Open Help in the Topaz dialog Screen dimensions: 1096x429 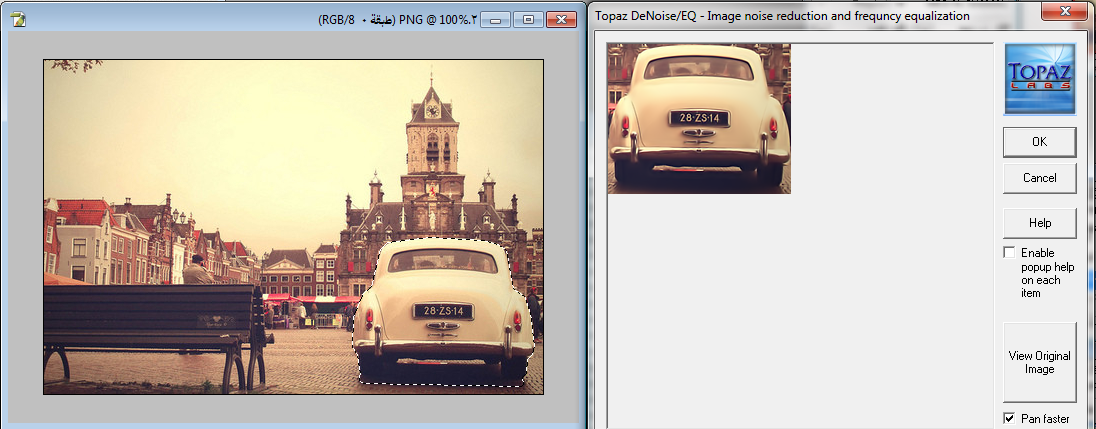(x=1039, y=222)
